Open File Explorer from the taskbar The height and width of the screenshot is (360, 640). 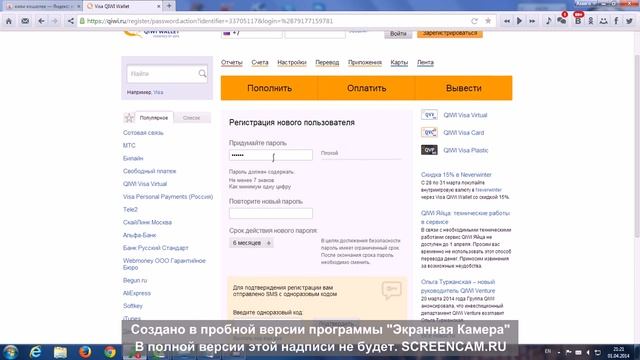coord(60,352)
